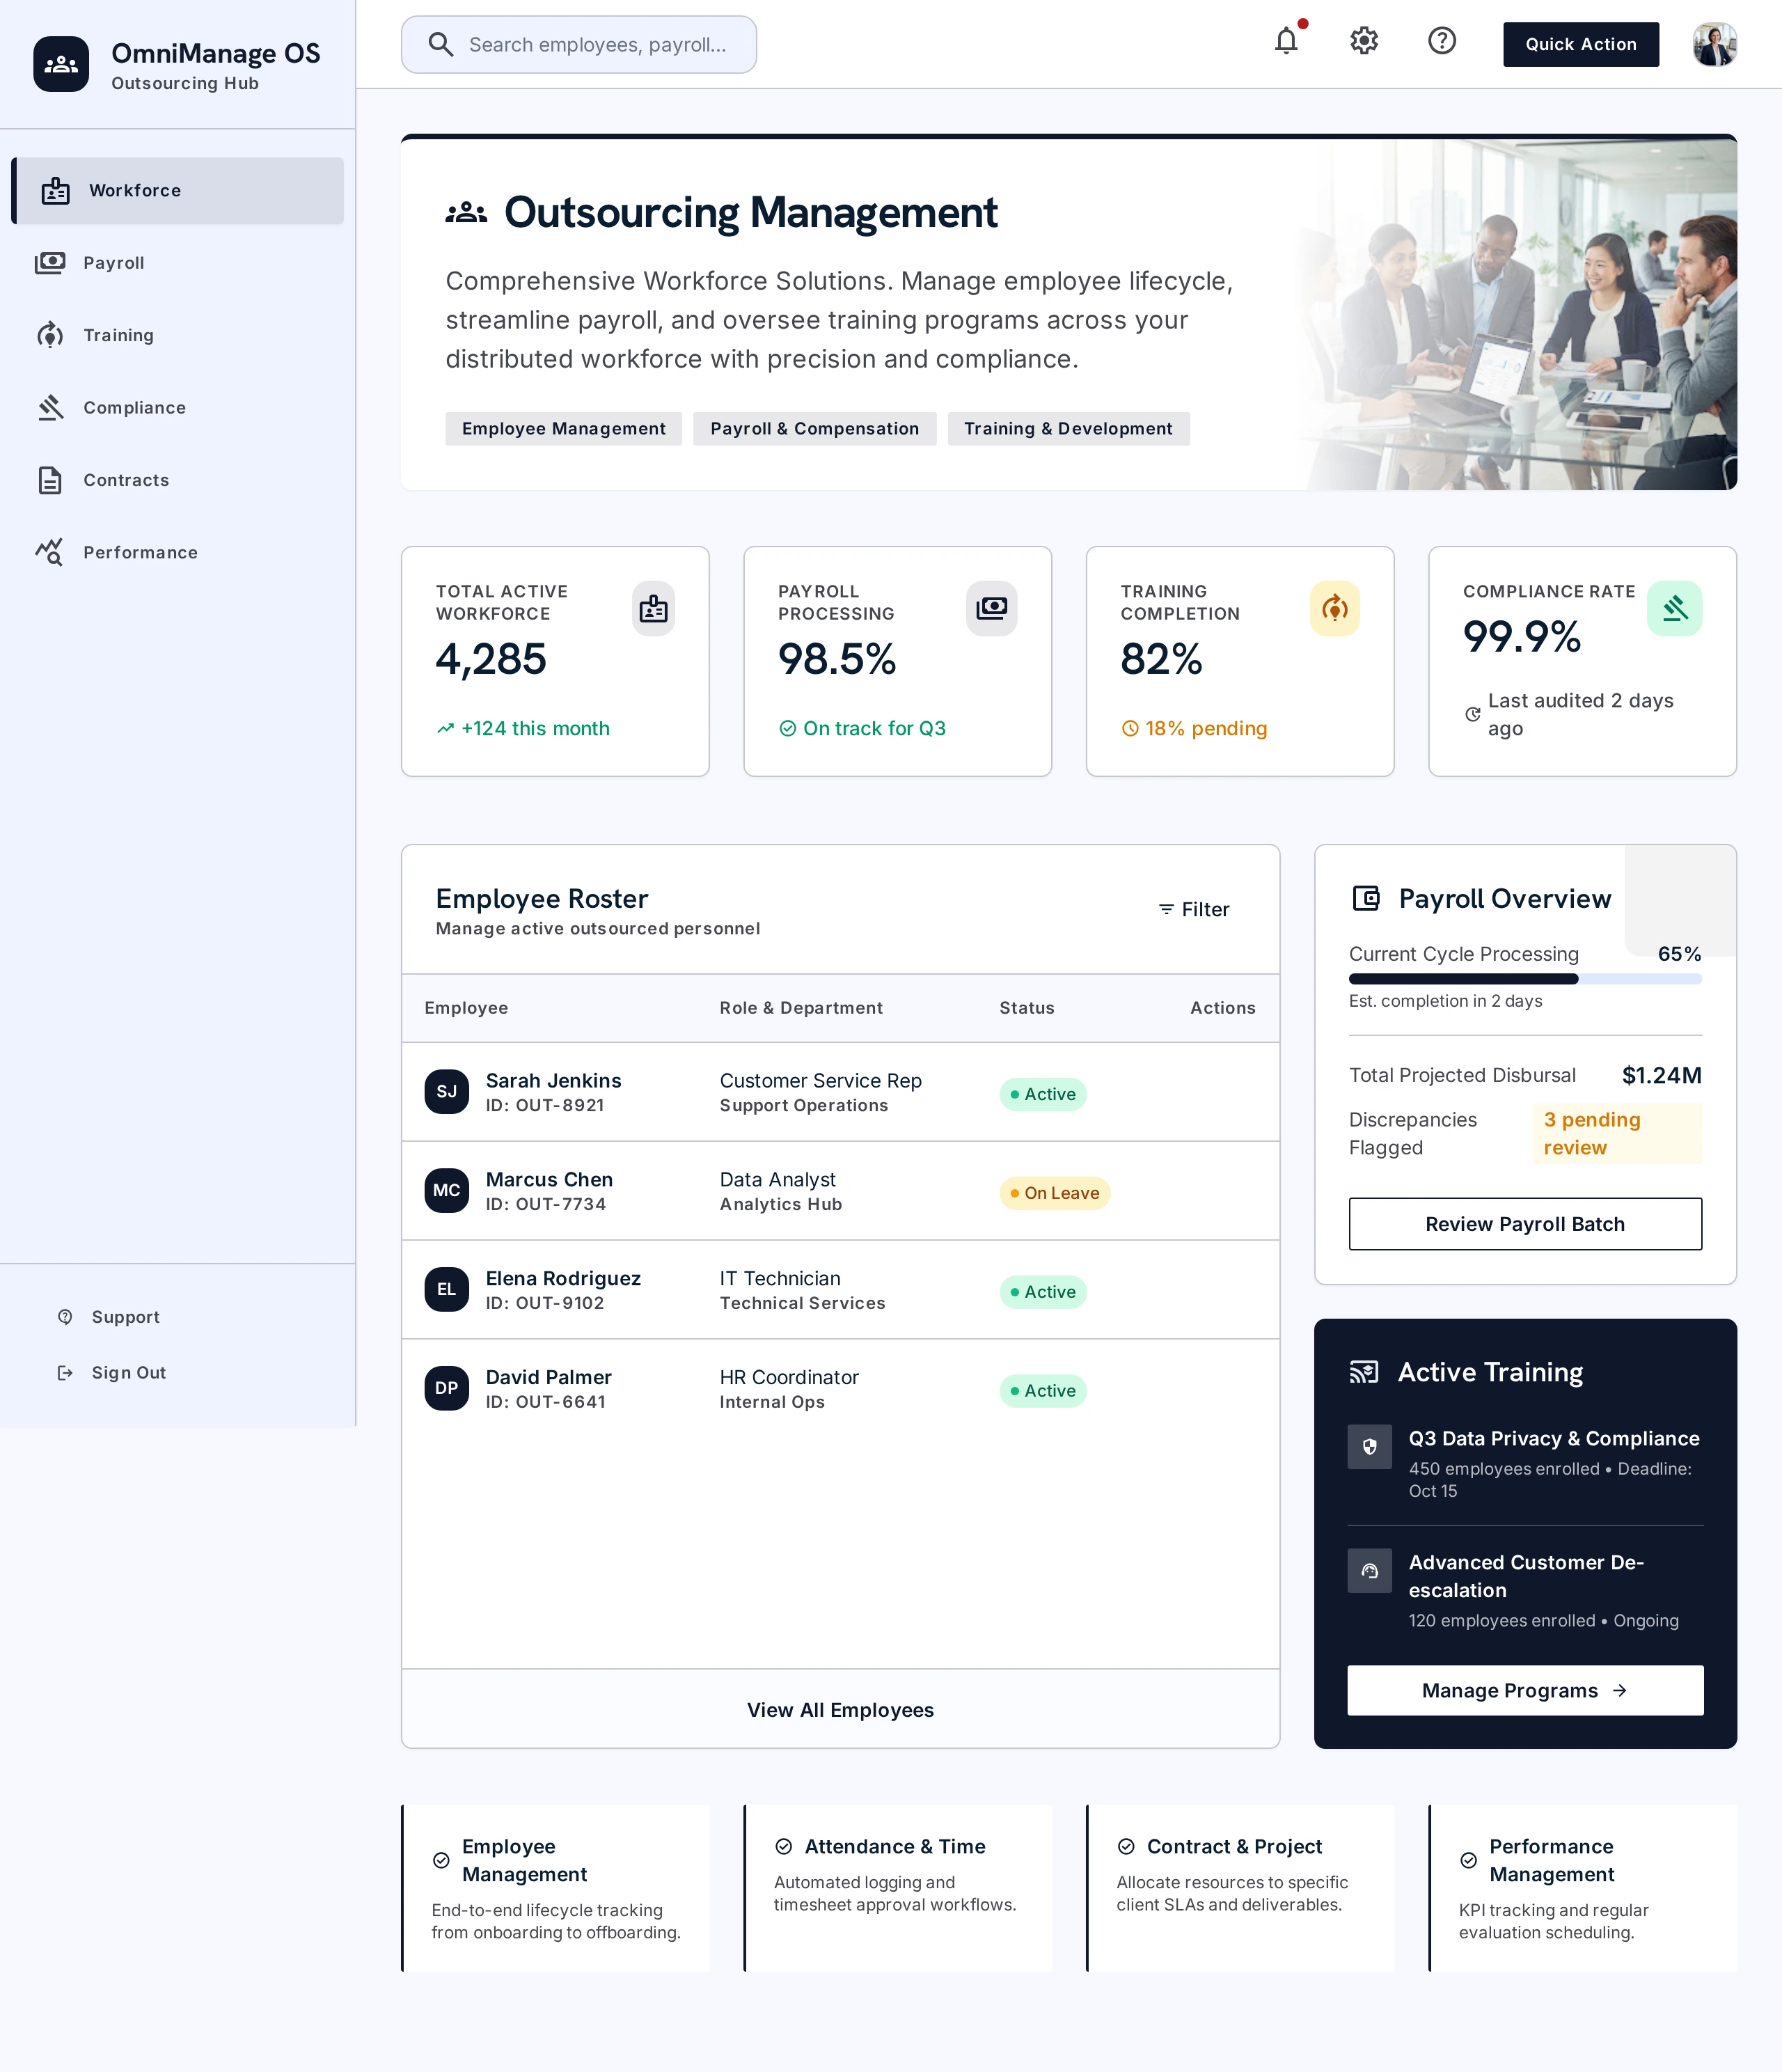This screenshot has height=2072, width=1782.
Task: Click Review Payroll Batch button
Action: (x=1525, y=1224)
